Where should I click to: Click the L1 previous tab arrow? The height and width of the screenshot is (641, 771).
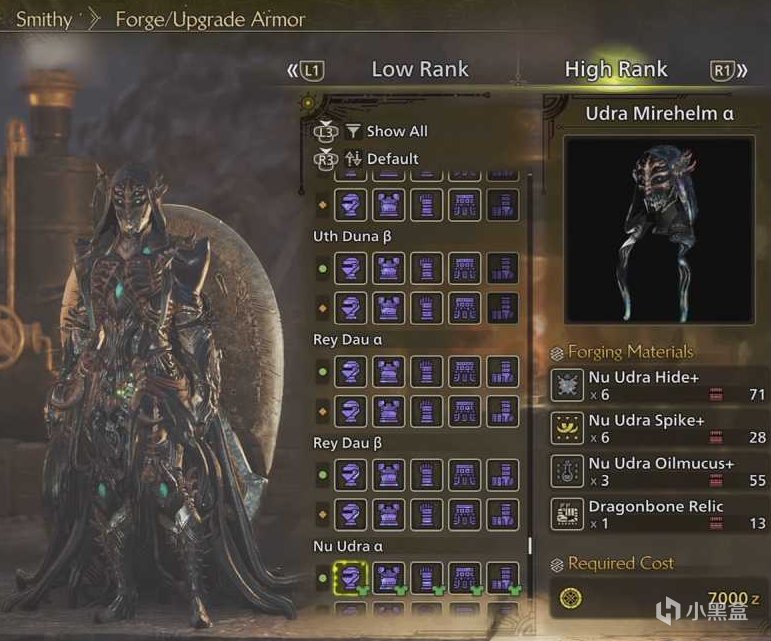(x=306, y=70)
